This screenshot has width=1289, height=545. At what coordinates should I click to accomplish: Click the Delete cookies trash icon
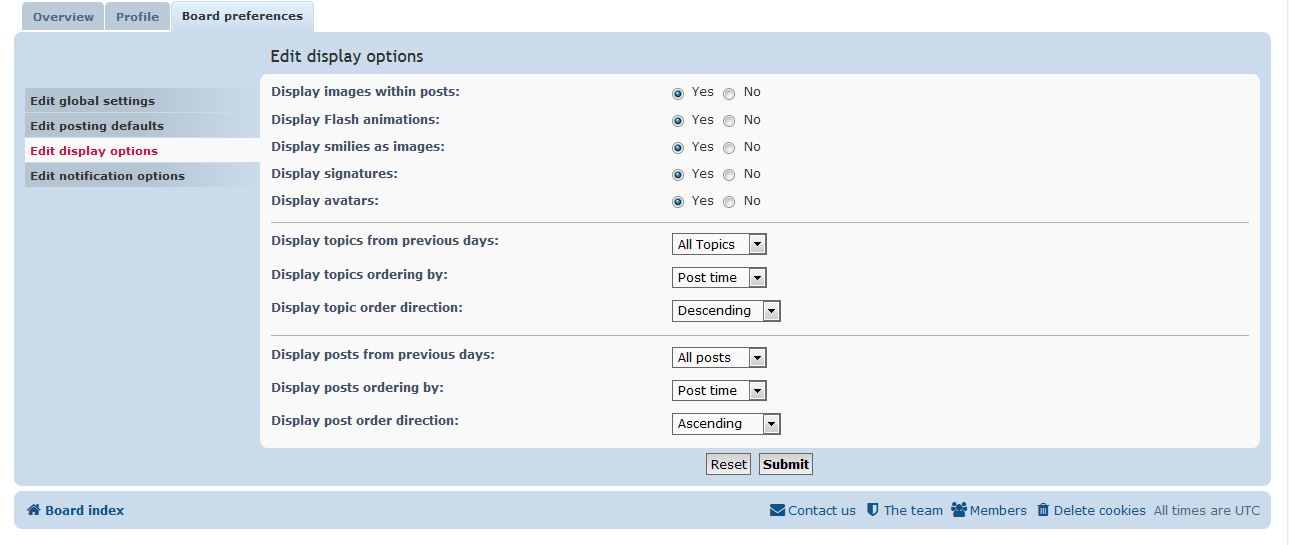click(1043, 510)
